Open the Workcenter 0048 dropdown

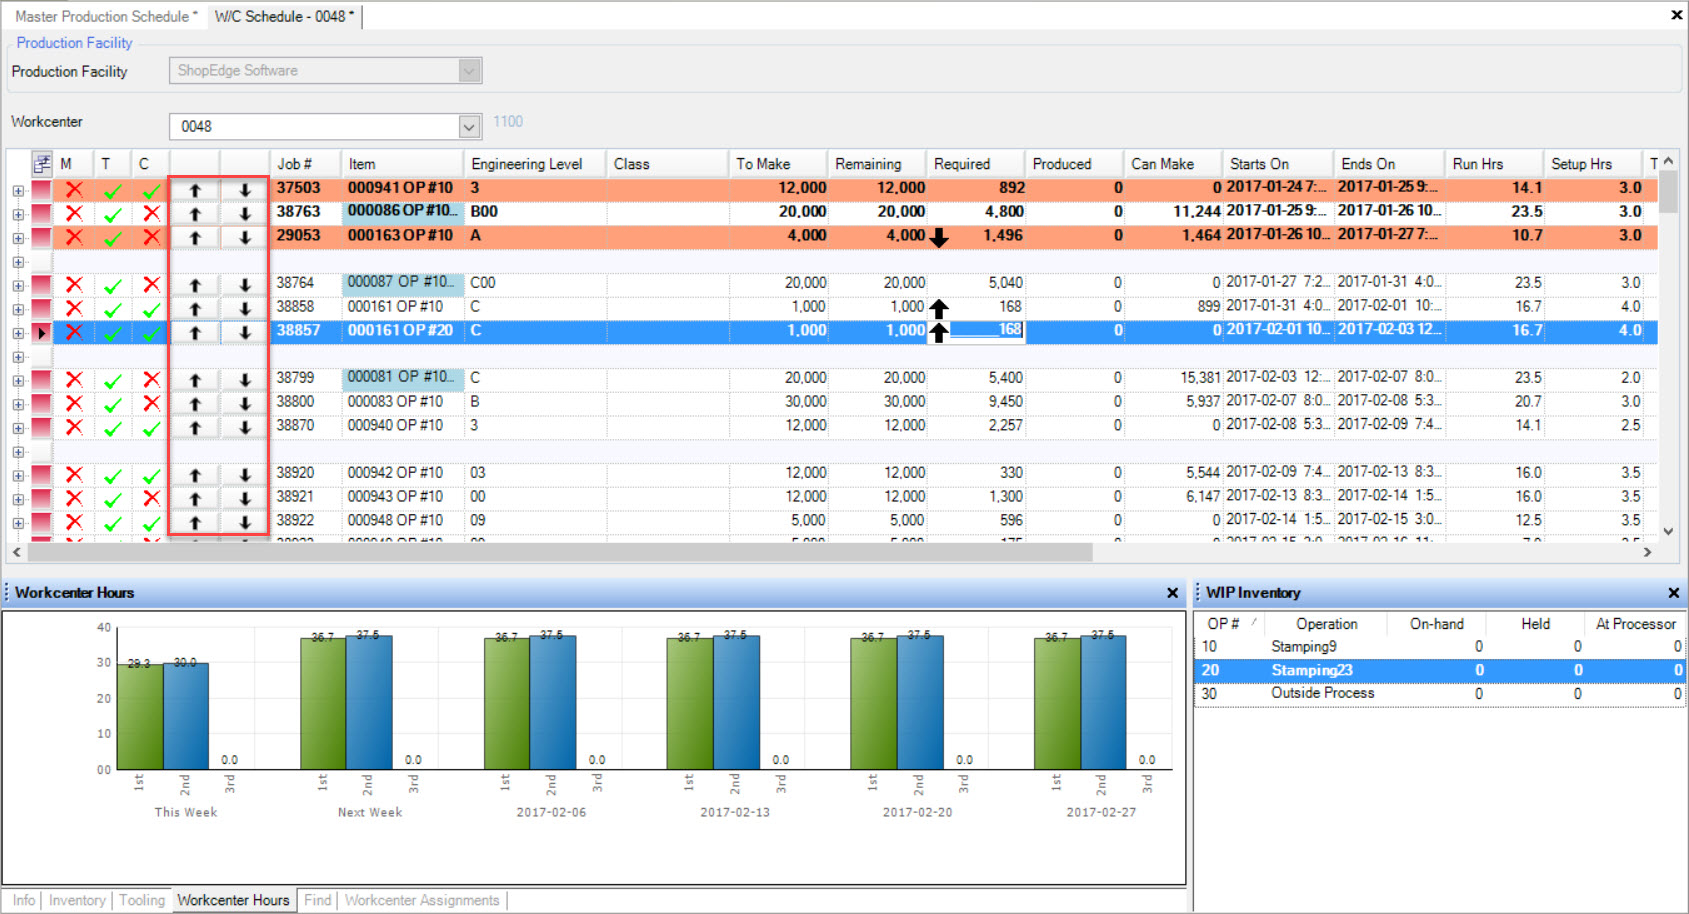pos(470,126)
